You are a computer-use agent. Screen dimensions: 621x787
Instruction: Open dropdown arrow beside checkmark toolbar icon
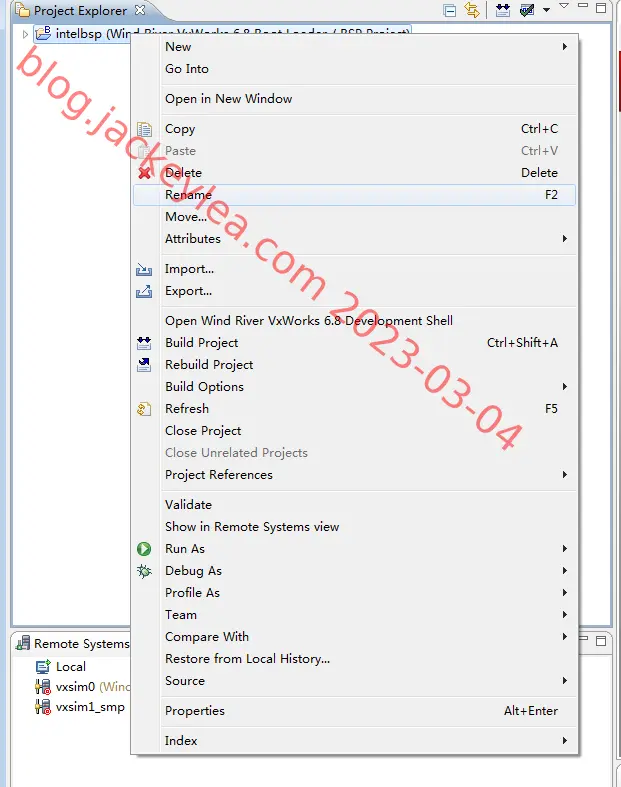(x=546, y=10)
